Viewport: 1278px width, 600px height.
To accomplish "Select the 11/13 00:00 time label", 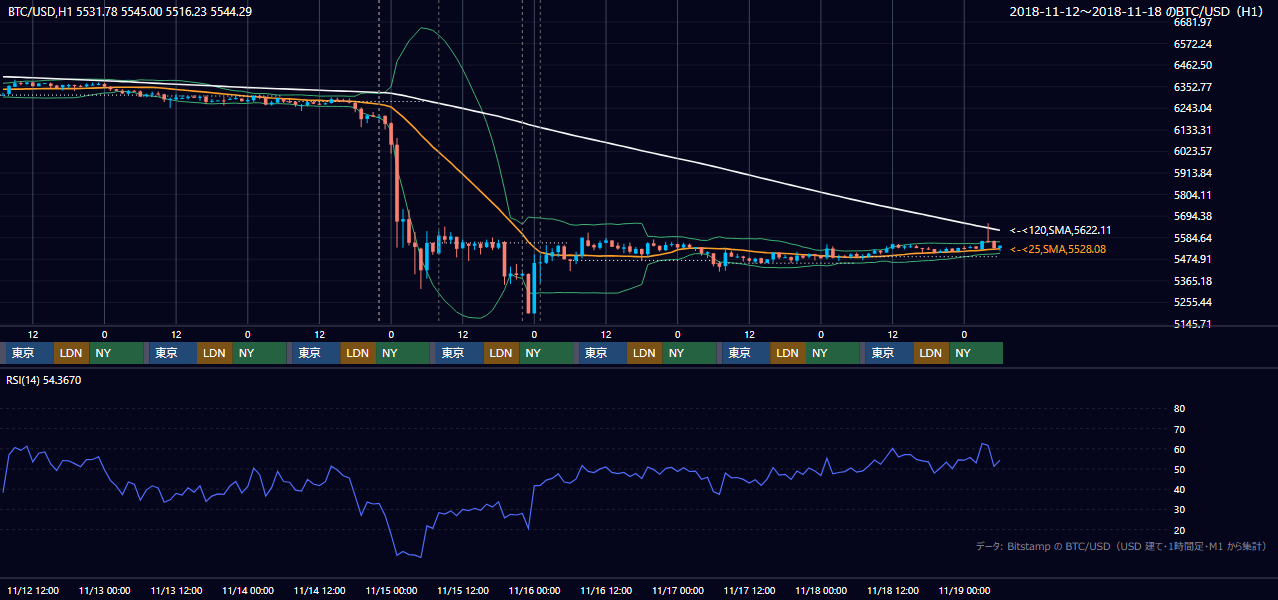I will pyautogui.click(x=105, y=590).
